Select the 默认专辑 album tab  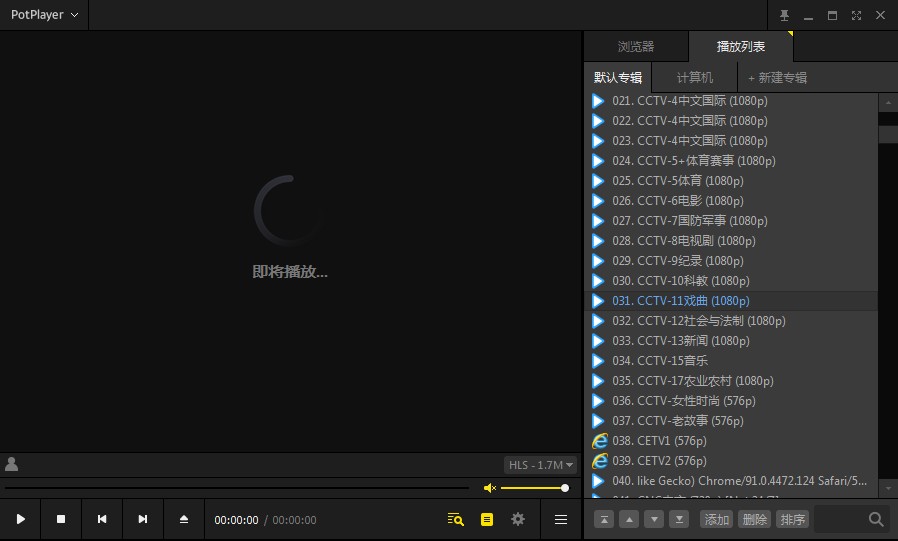pyautogui.click(x=618, y=77)
